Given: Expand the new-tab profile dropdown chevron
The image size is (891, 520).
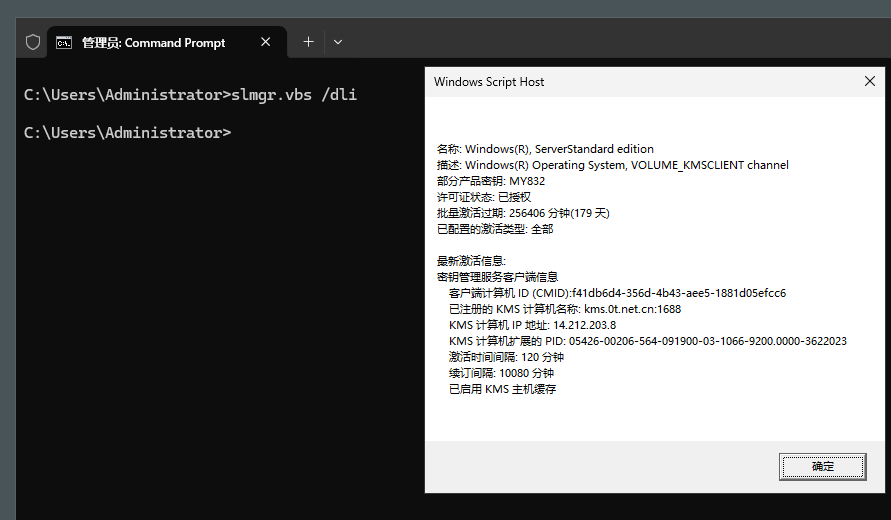Looking at the screenshot, I should tap(338, 42).
